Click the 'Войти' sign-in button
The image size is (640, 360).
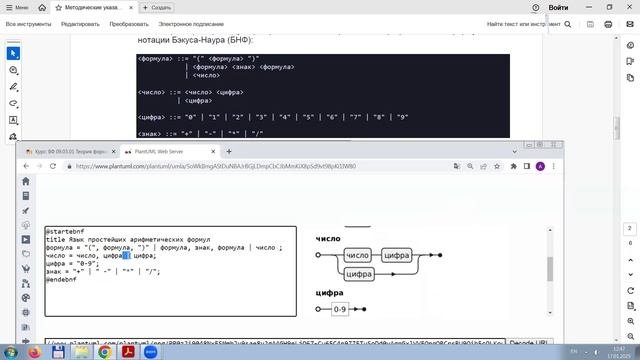[x=558, y=7]
